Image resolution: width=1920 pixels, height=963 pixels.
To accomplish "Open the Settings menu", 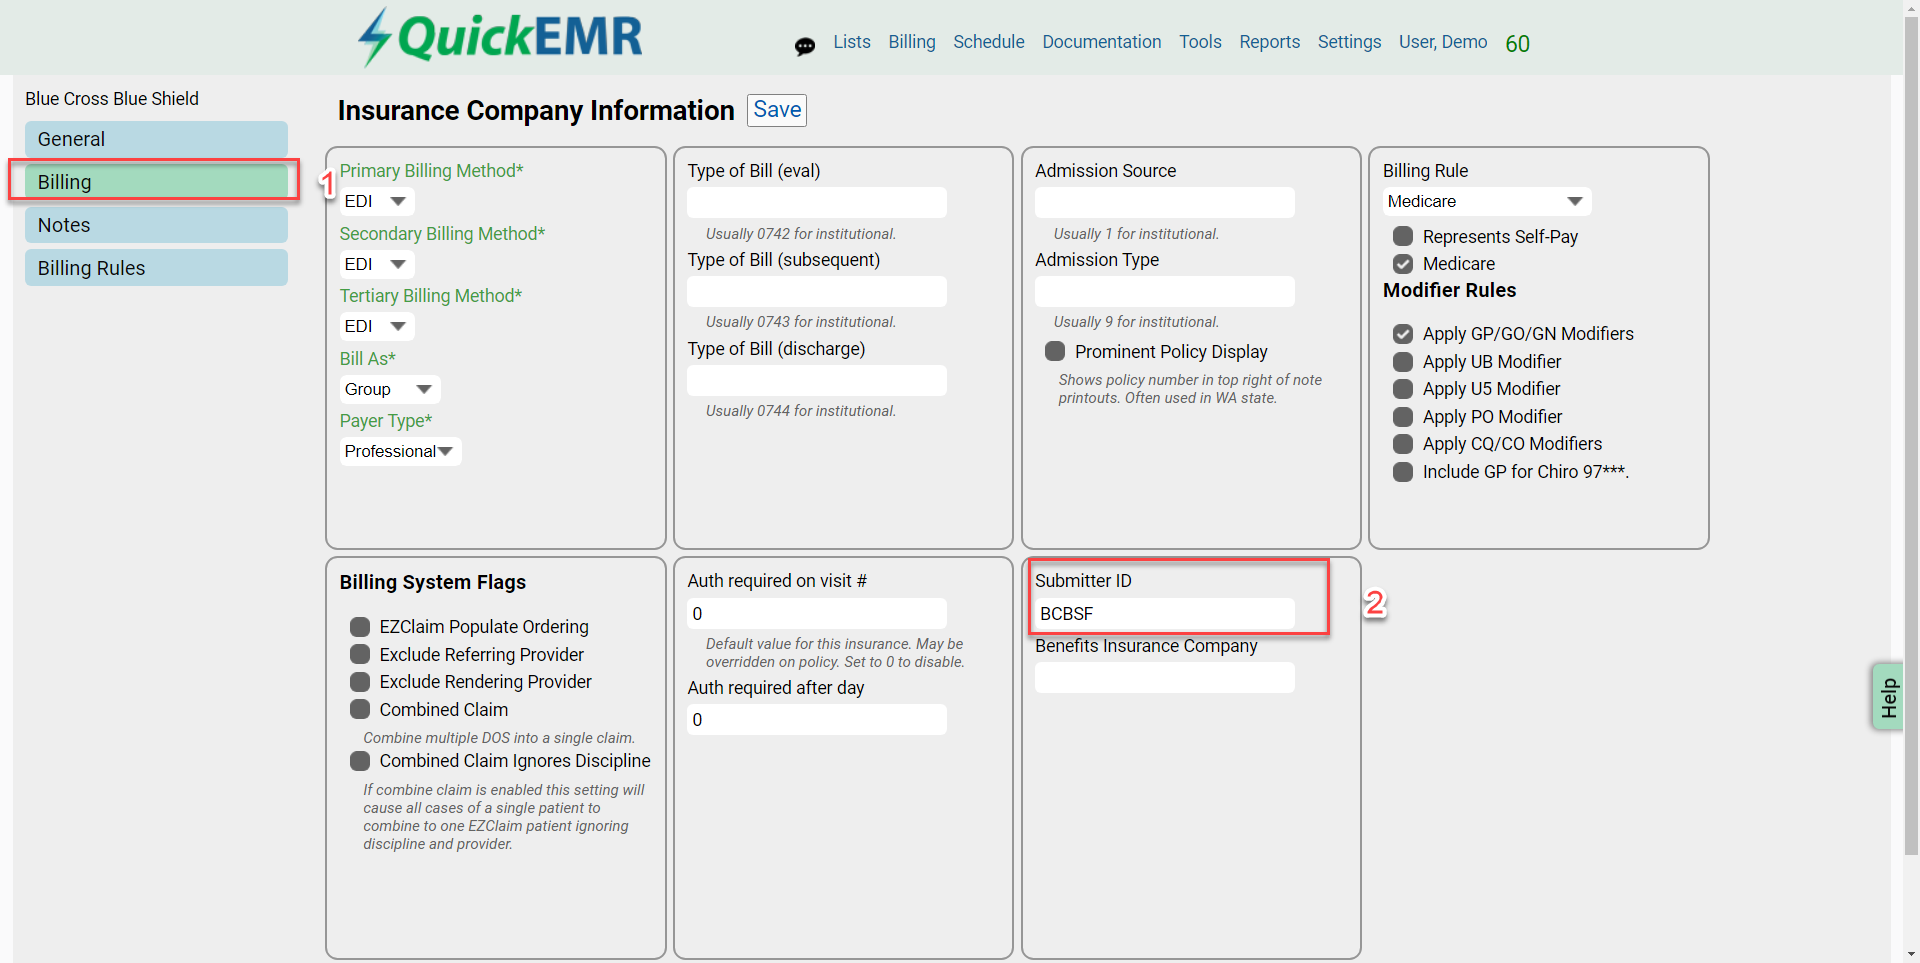I will (x=1349, y=42).
